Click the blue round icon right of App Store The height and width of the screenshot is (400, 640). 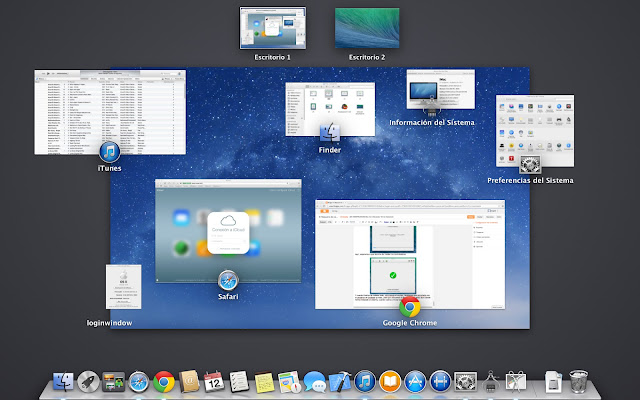point(440,382)
